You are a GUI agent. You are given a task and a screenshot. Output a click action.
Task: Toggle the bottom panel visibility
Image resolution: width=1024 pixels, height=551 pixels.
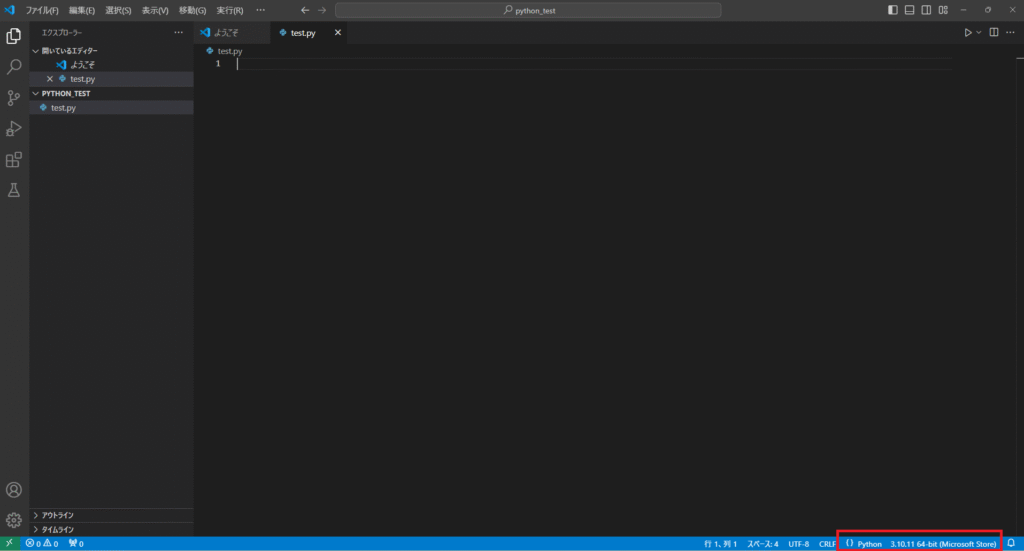click(x=910, y=10)
